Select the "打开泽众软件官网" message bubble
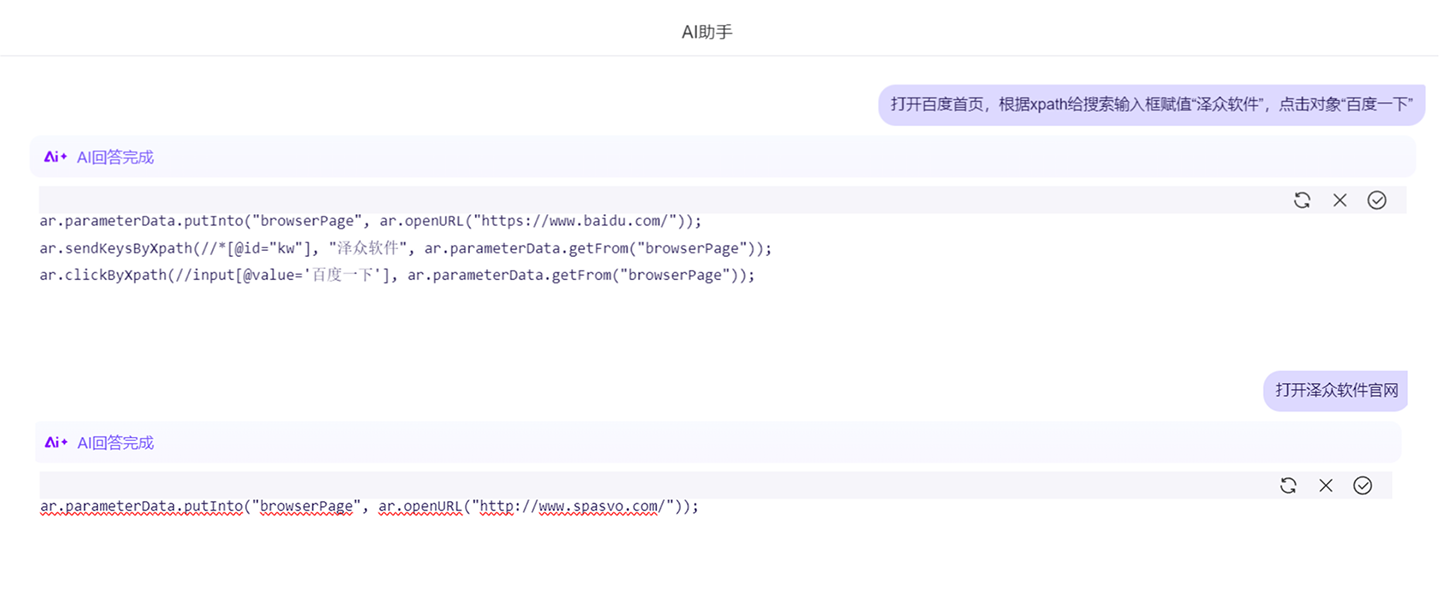The image size is (1440, 600). pyautogui.click(x=1335, y=390)
